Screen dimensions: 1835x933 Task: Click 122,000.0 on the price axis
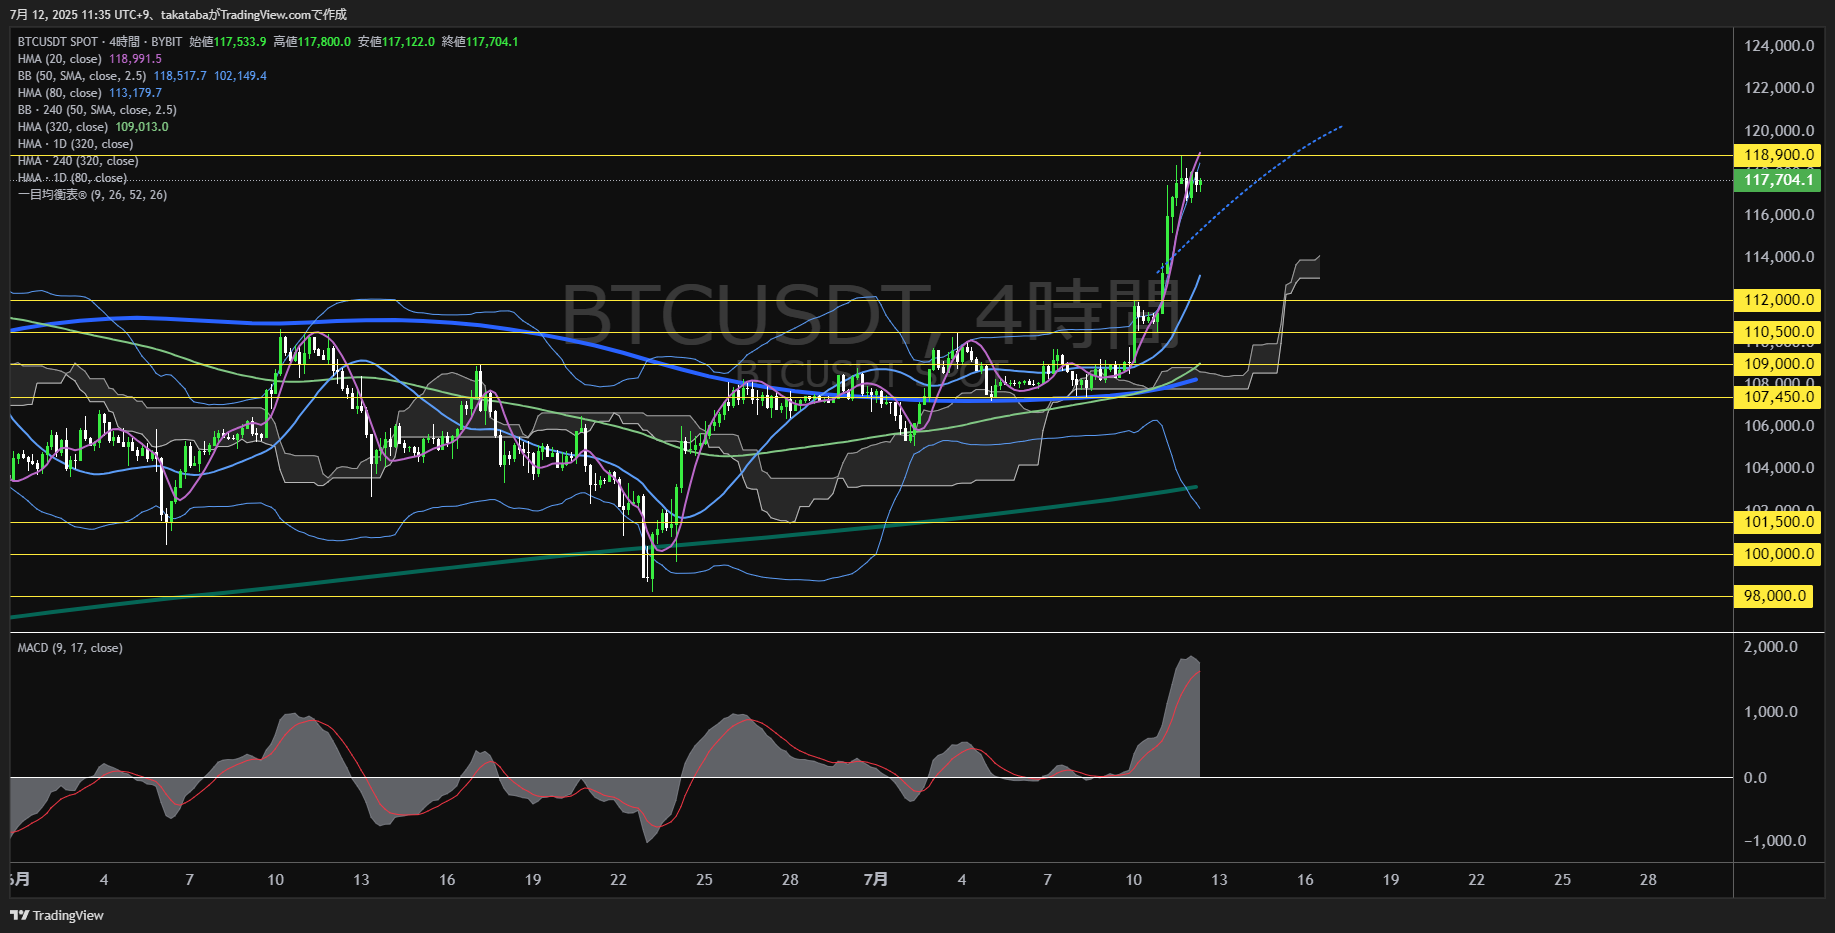1779,88
